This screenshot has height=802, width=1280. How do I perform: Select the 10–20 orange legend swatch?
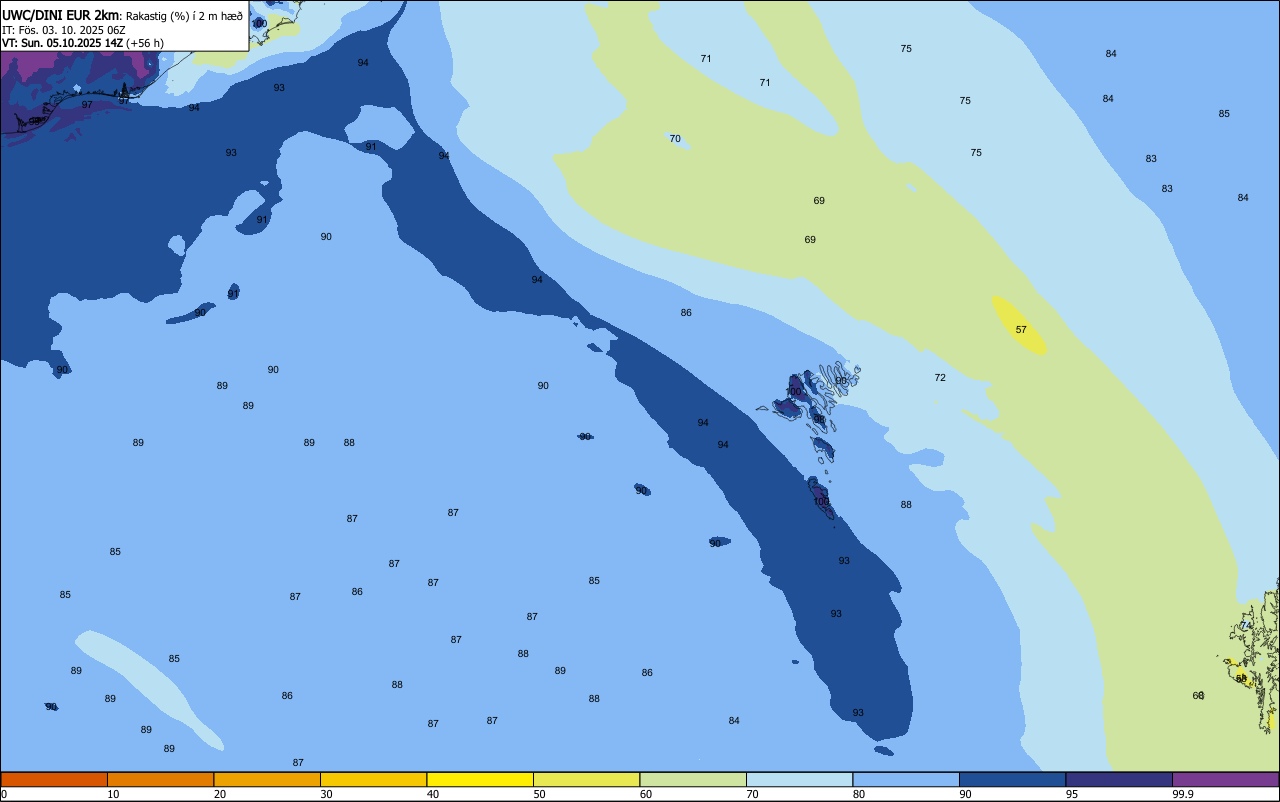[x=160, y=779]
